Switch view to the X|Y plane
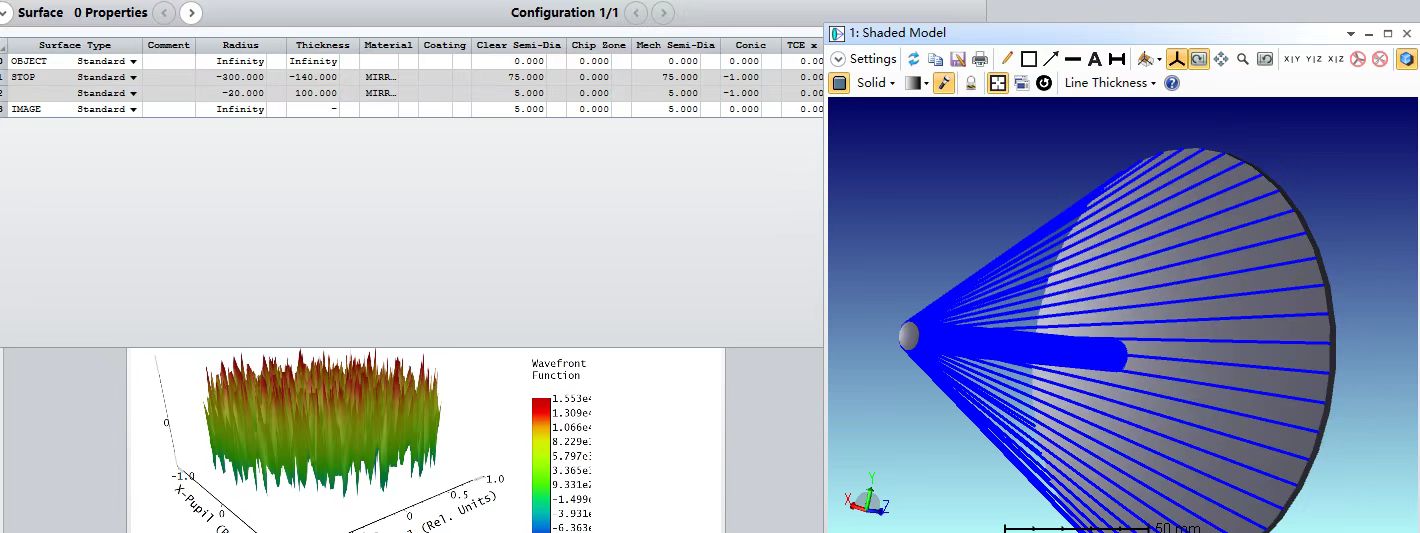Image resolution: width=1420 pixels, height=533 pixels. point(1292,59)
